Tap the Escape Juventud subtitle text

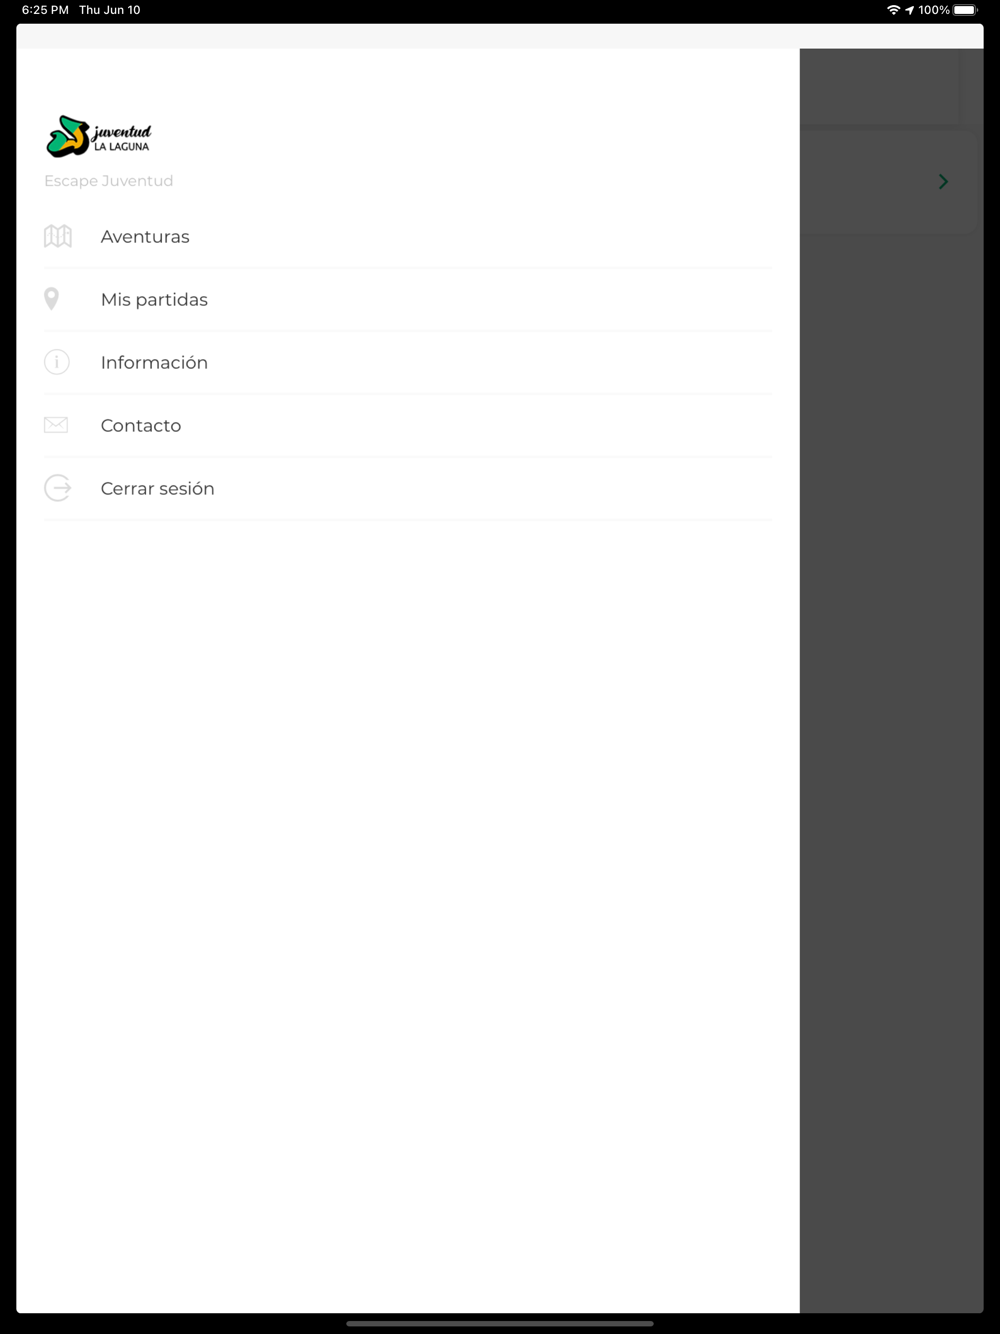tap(109, 181)
